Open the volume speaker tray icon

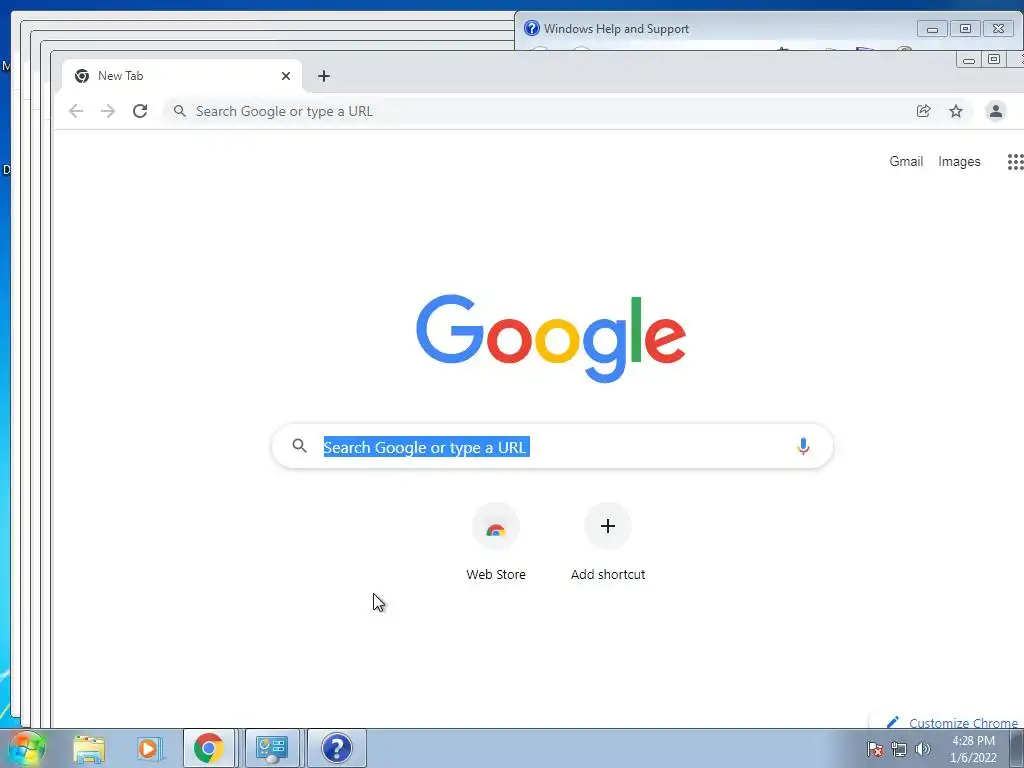pos(922,749)
